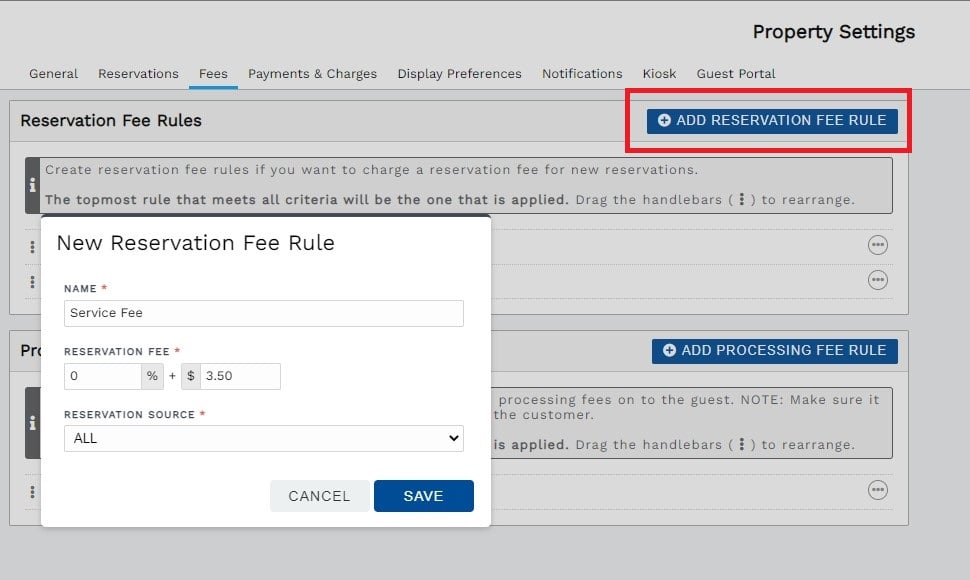970x580 pixels.
Task: Open the ellipsis menu on the processing fee rule
Action: coord(877,490)
